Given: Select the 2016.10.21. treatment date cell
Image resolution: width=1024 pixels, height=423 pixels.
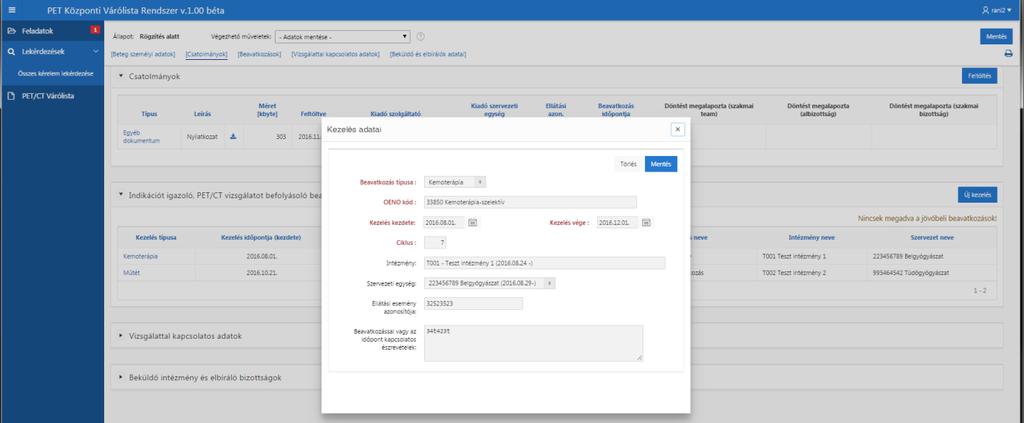Looking at the screenshot, I should click(262, 273).
